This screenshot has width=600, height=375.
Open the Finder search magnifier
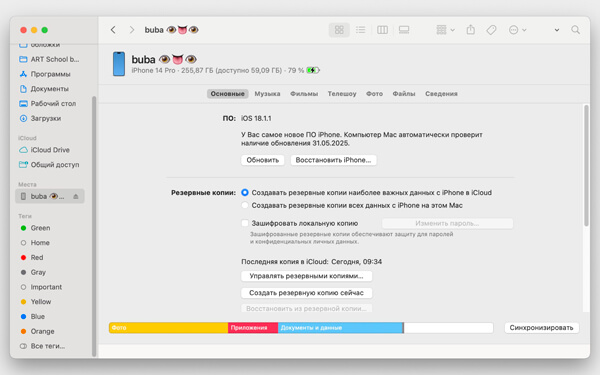(x=575, y=30)
